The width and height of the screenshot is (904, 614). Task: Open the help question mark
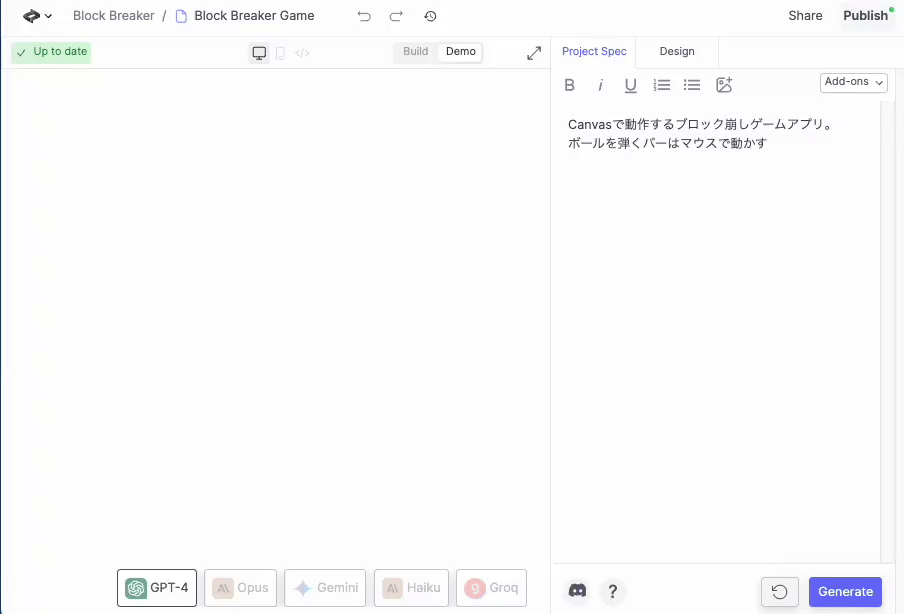[612, 591]
